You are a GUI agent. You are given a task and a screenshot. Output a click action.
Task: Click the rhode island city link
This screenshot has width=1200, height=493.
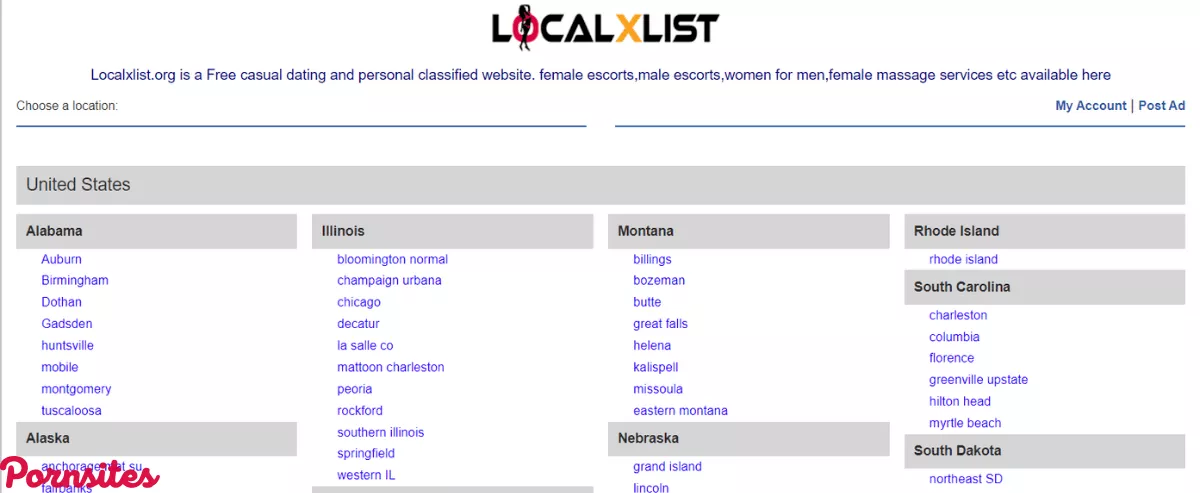963,259
